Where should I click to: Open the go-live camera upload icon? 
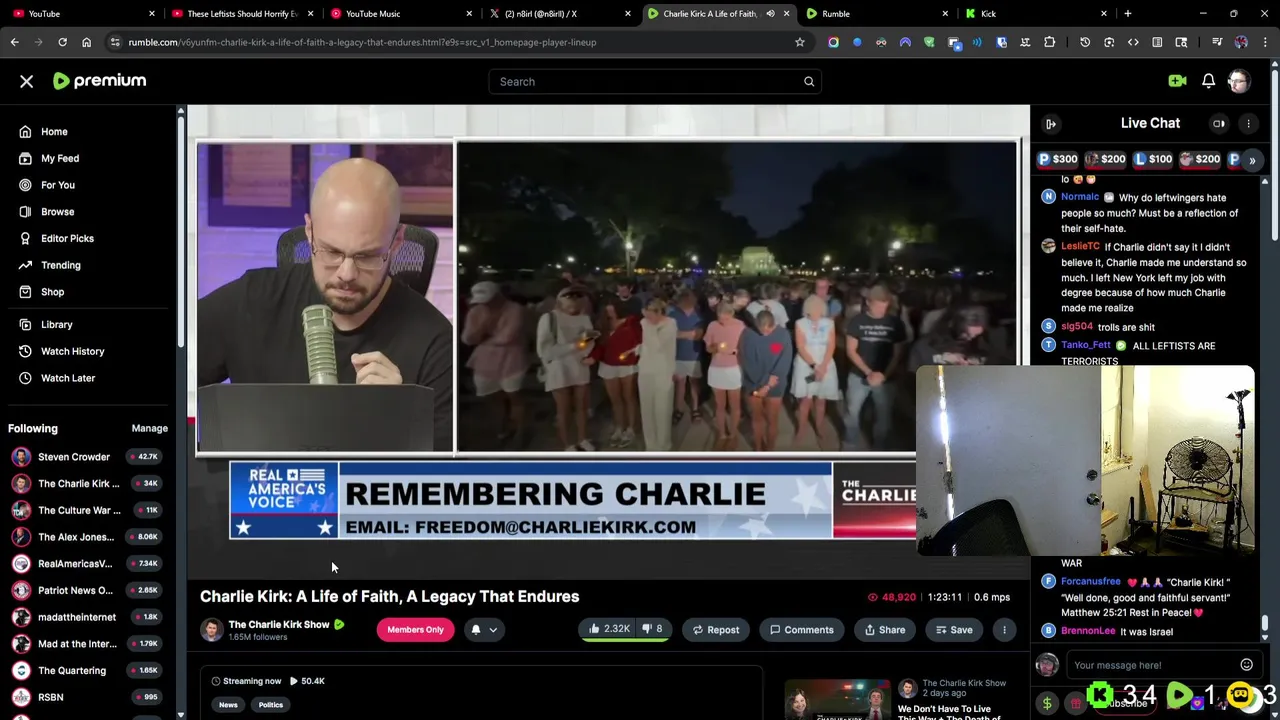pos(1177,81)
